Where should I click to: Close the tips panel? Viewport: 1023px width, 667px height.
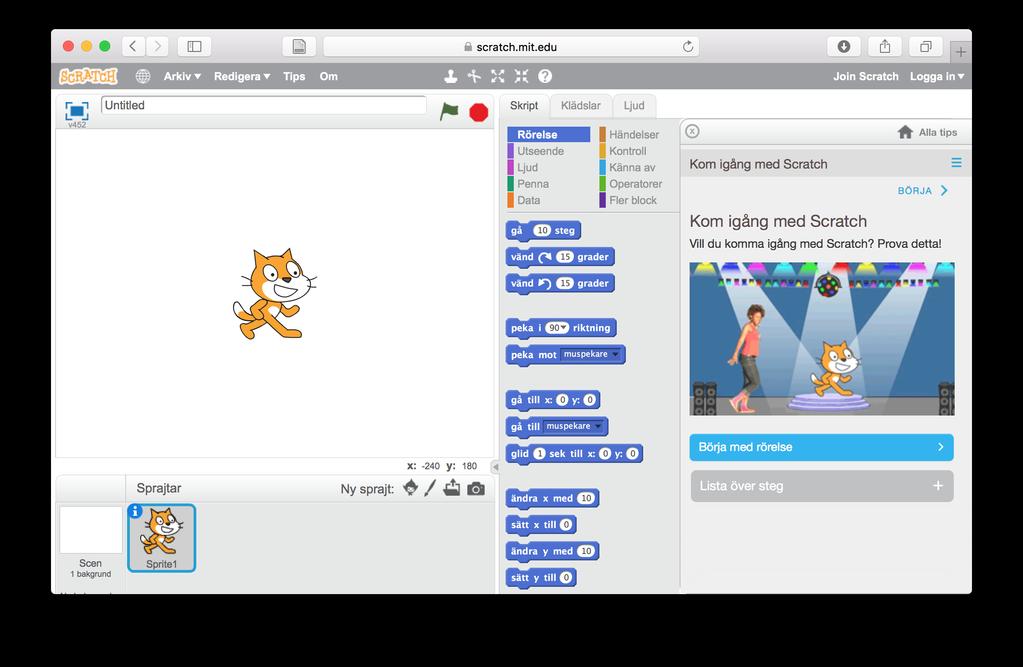(692, 131)
